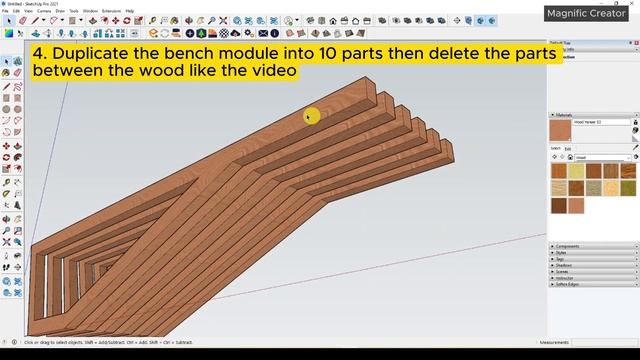Click the green tree icon in toolbar
Viewport: 640px width, 360px height.
click(x=201, y=33)
